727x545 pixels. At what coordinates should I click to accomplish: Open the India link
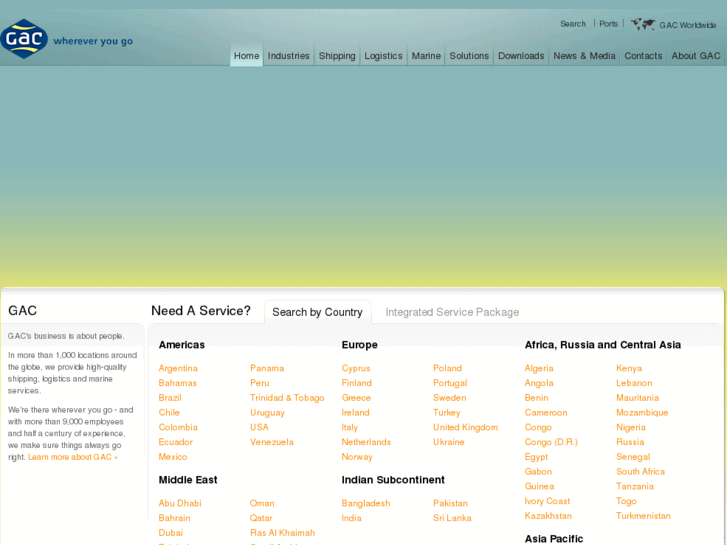351,518
